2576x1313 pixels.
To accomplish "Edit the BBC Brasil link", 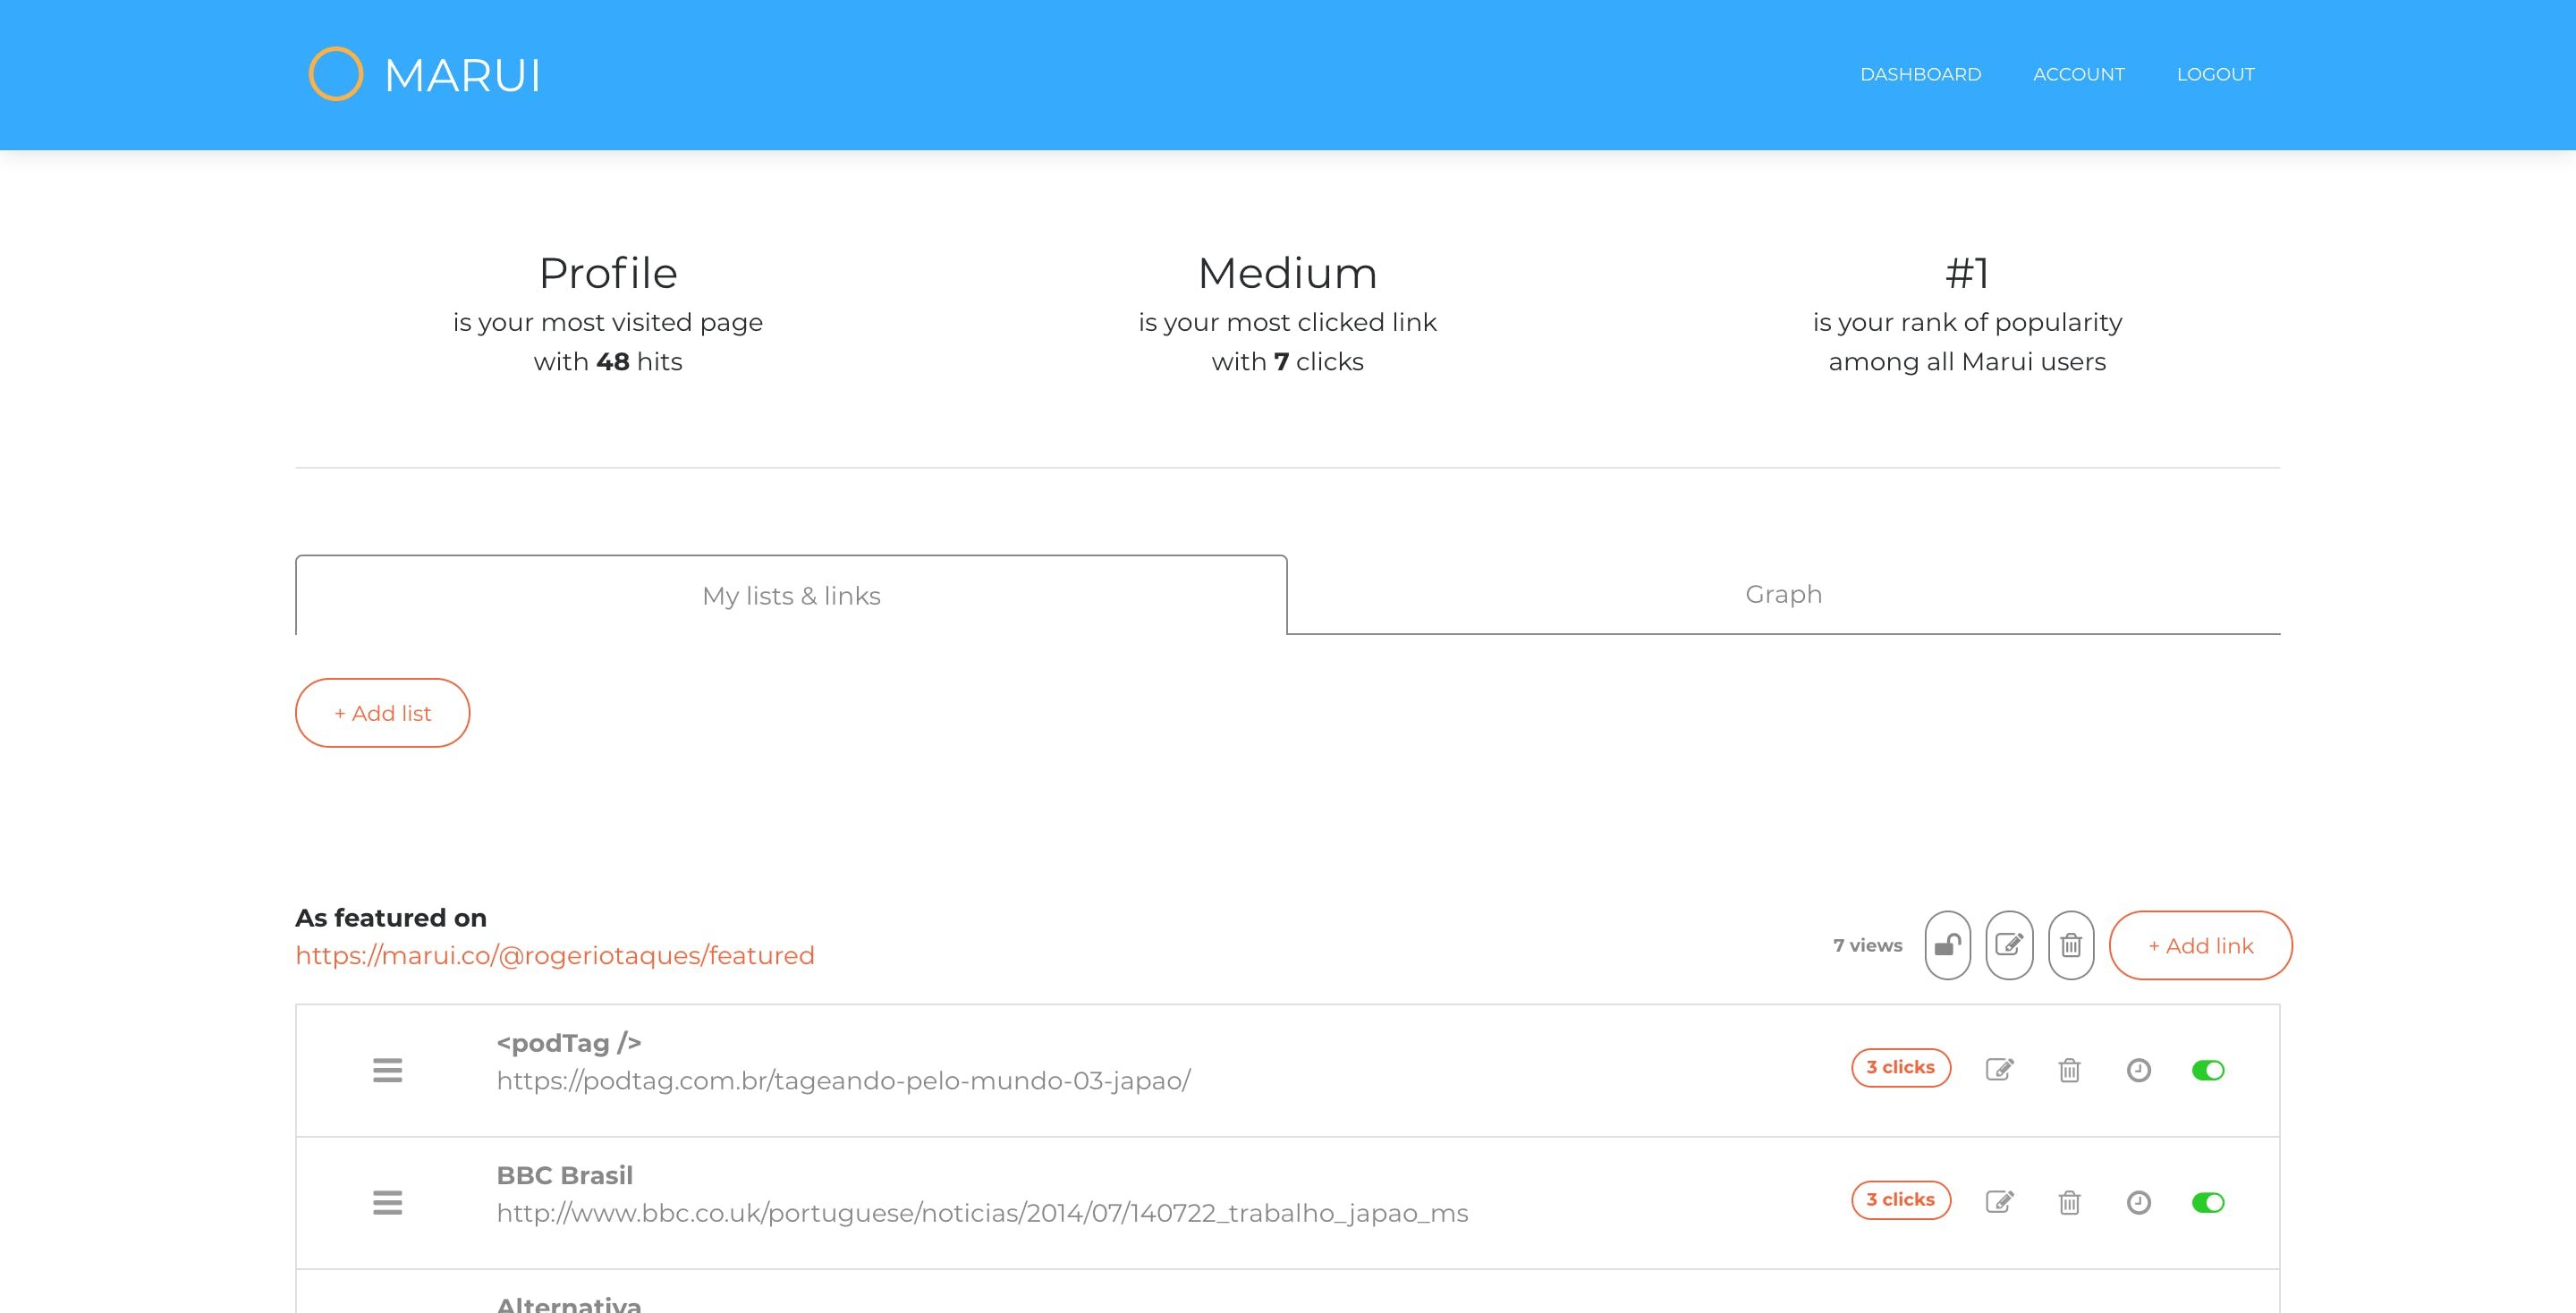I will [x=1999, y=1202].
